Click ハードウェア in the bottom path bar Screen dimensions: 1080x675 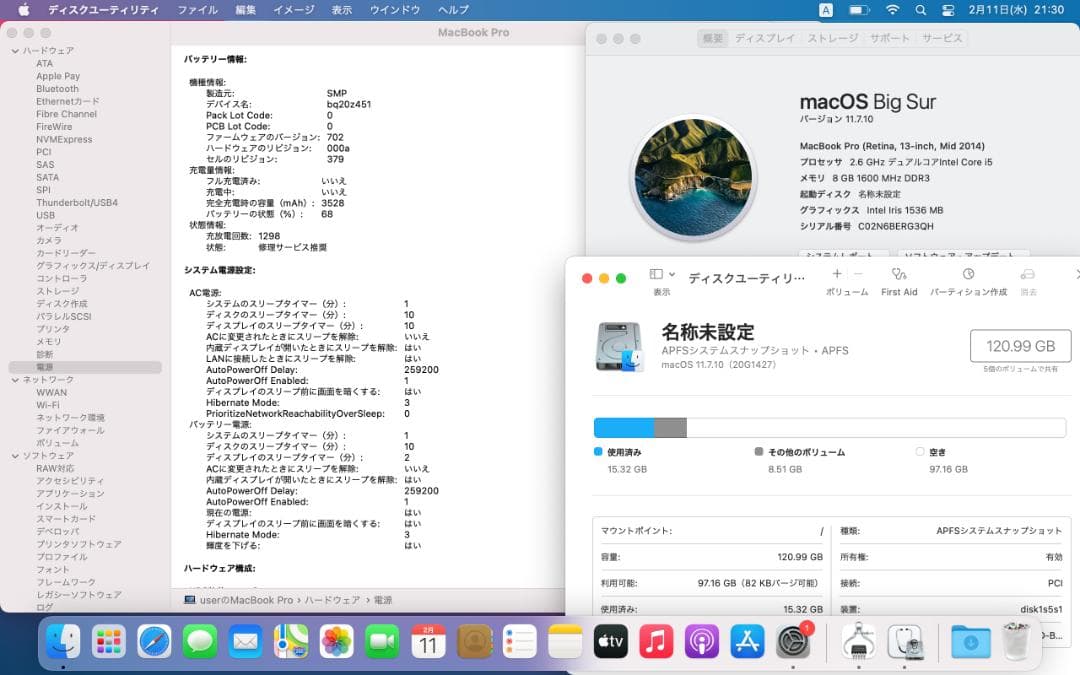click(332, 600)
